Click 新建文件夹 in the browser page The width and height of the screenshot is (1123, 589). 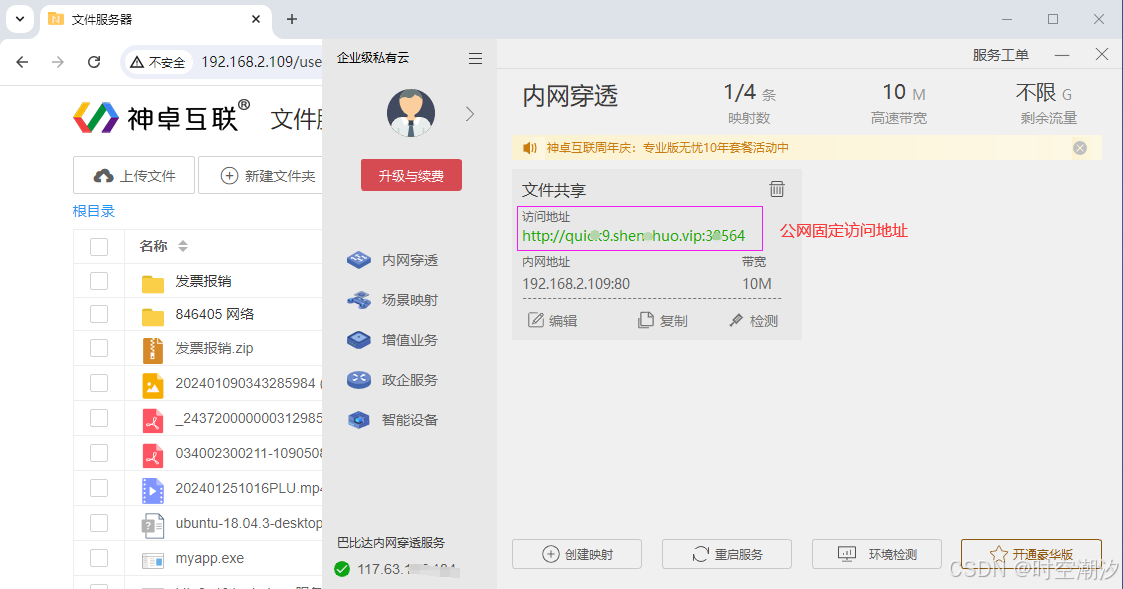[260, 176]
